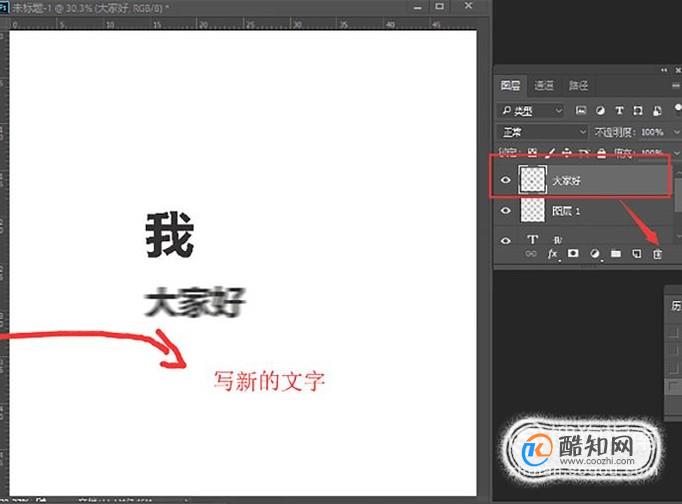The height and width of the screenshot is (504, 682).
Task: Filter layers by pixel layer type icon
Action: point(581,110)
